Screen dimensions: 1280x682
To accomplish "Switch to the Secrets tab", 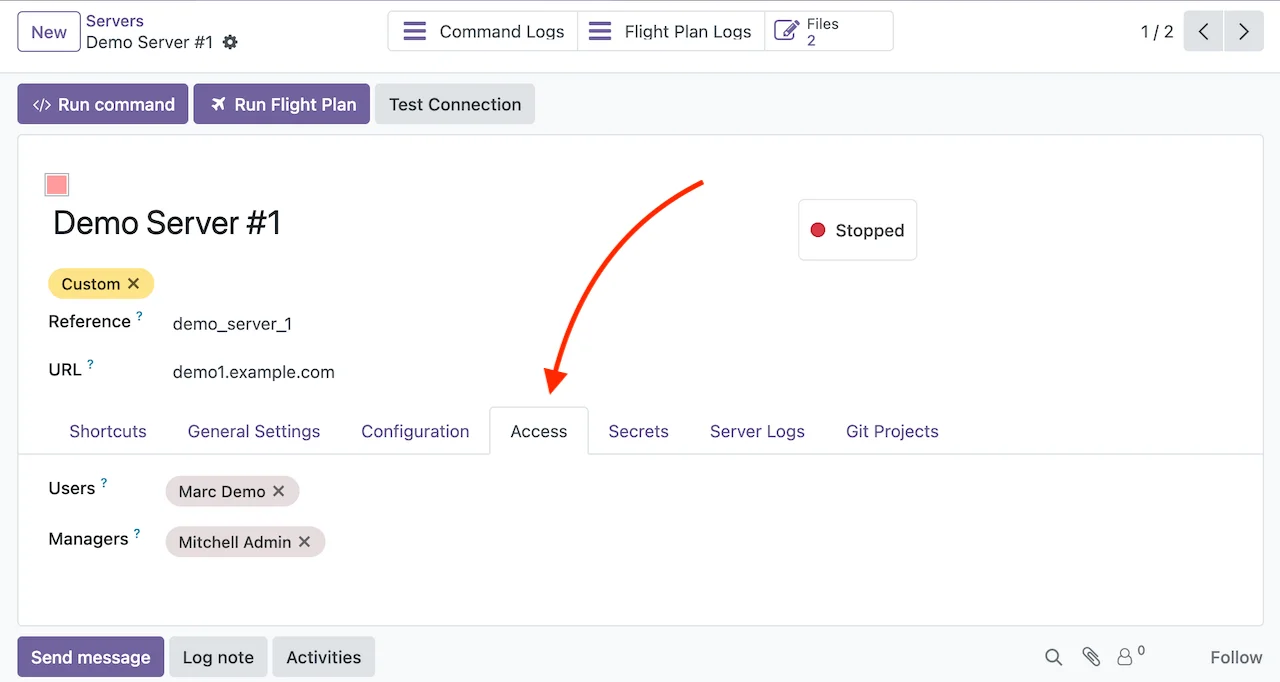I will (638, 431).
